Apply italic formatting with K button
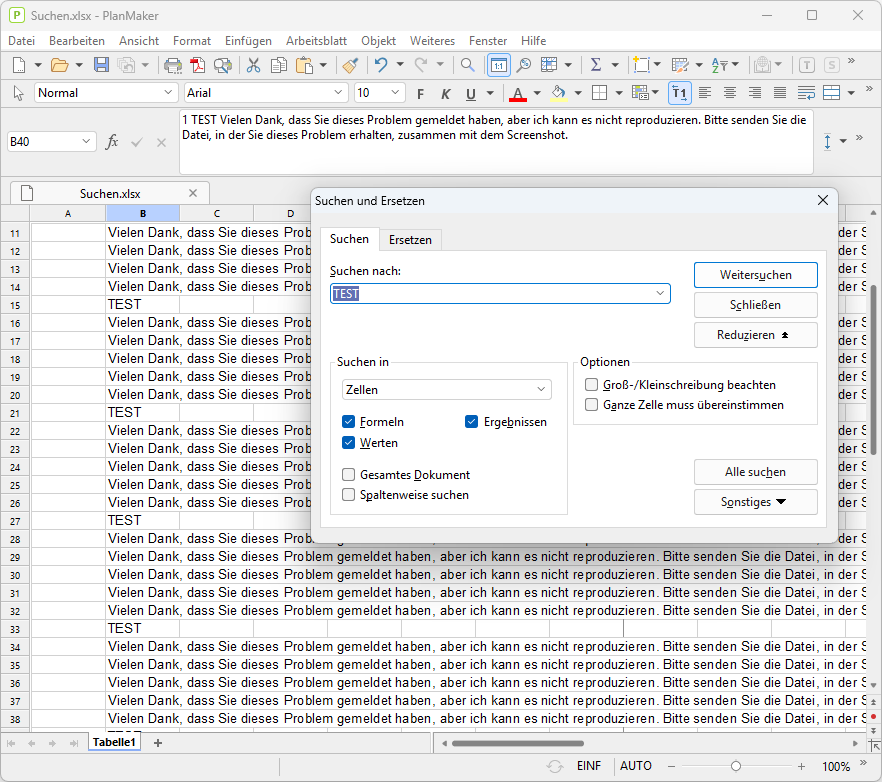 pyautogui.click(x=446, y=94)
